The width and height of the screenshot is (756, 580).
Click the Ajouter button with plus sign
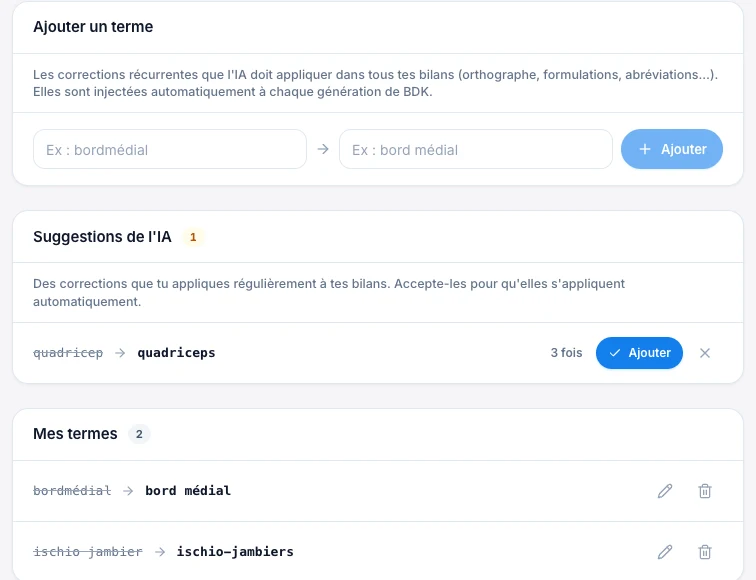coord(672,149)
